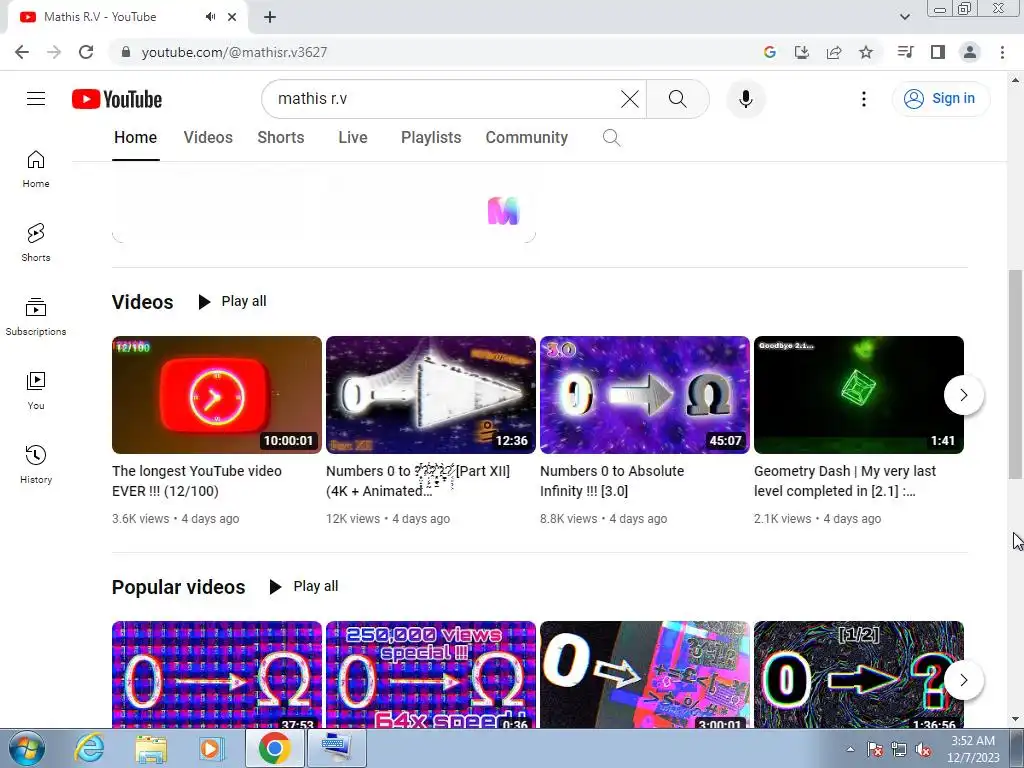Open 'Numbers 0 to Absolute Infinity' title

click(x=612, y=481)
